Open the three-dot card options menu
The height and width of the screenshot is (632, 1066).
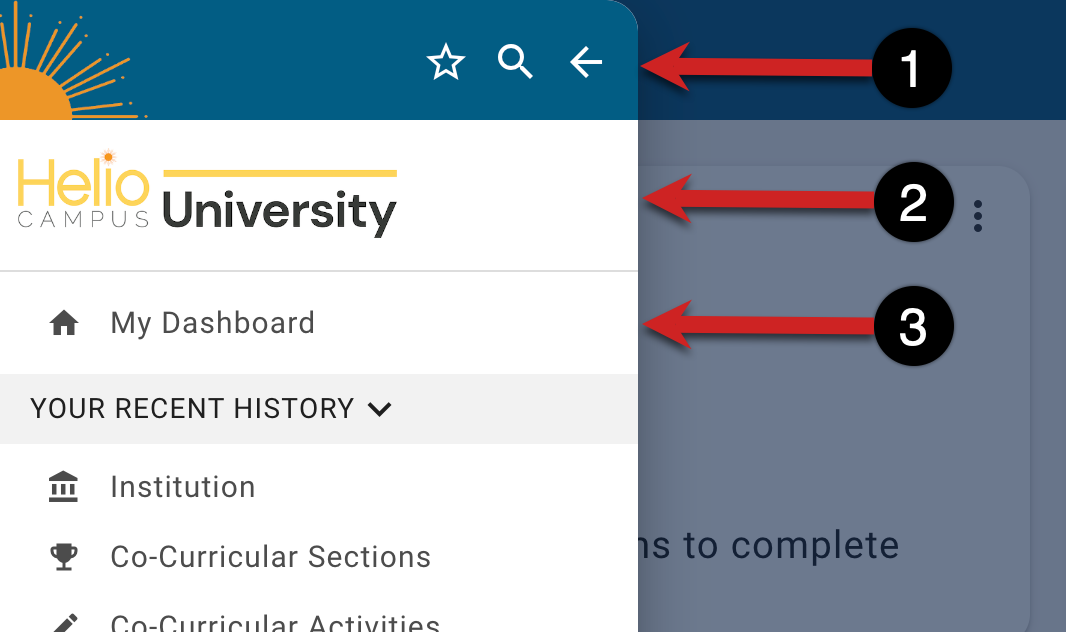pyautogui.click(x=977, y=216)
